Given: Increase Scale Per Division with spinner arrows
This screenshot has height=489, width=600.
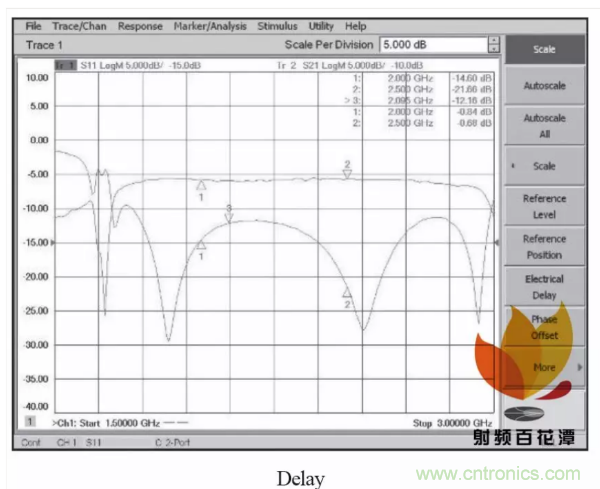Looking at the screenshot, I should point(492,41).
